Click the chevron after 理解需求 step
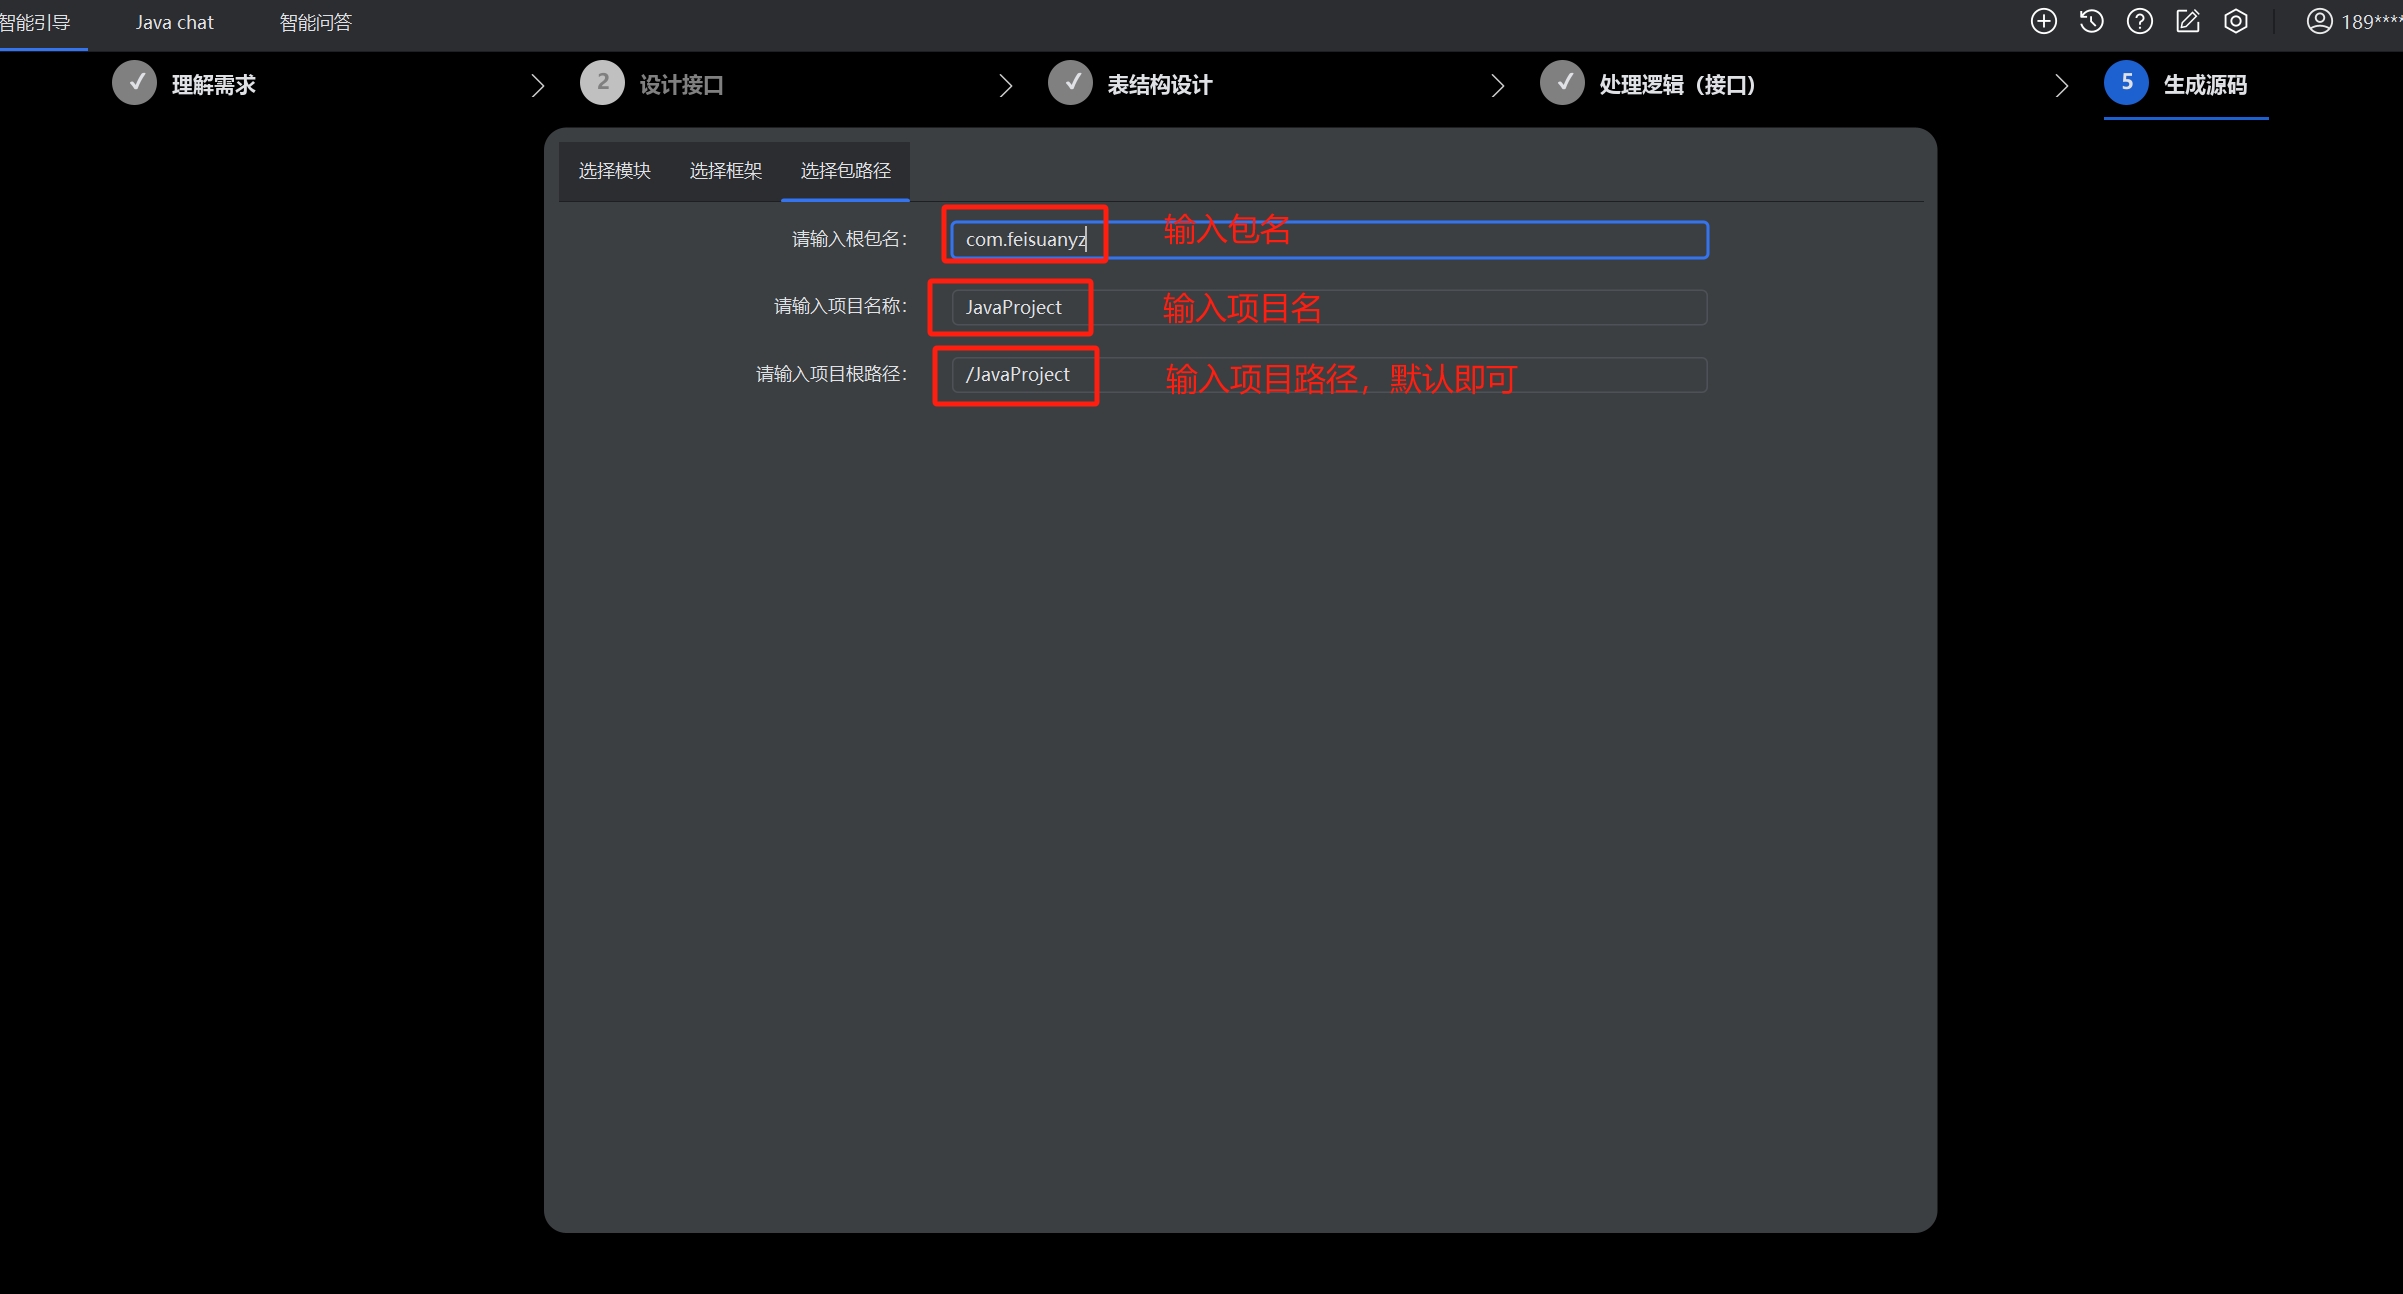 [538, 86]
